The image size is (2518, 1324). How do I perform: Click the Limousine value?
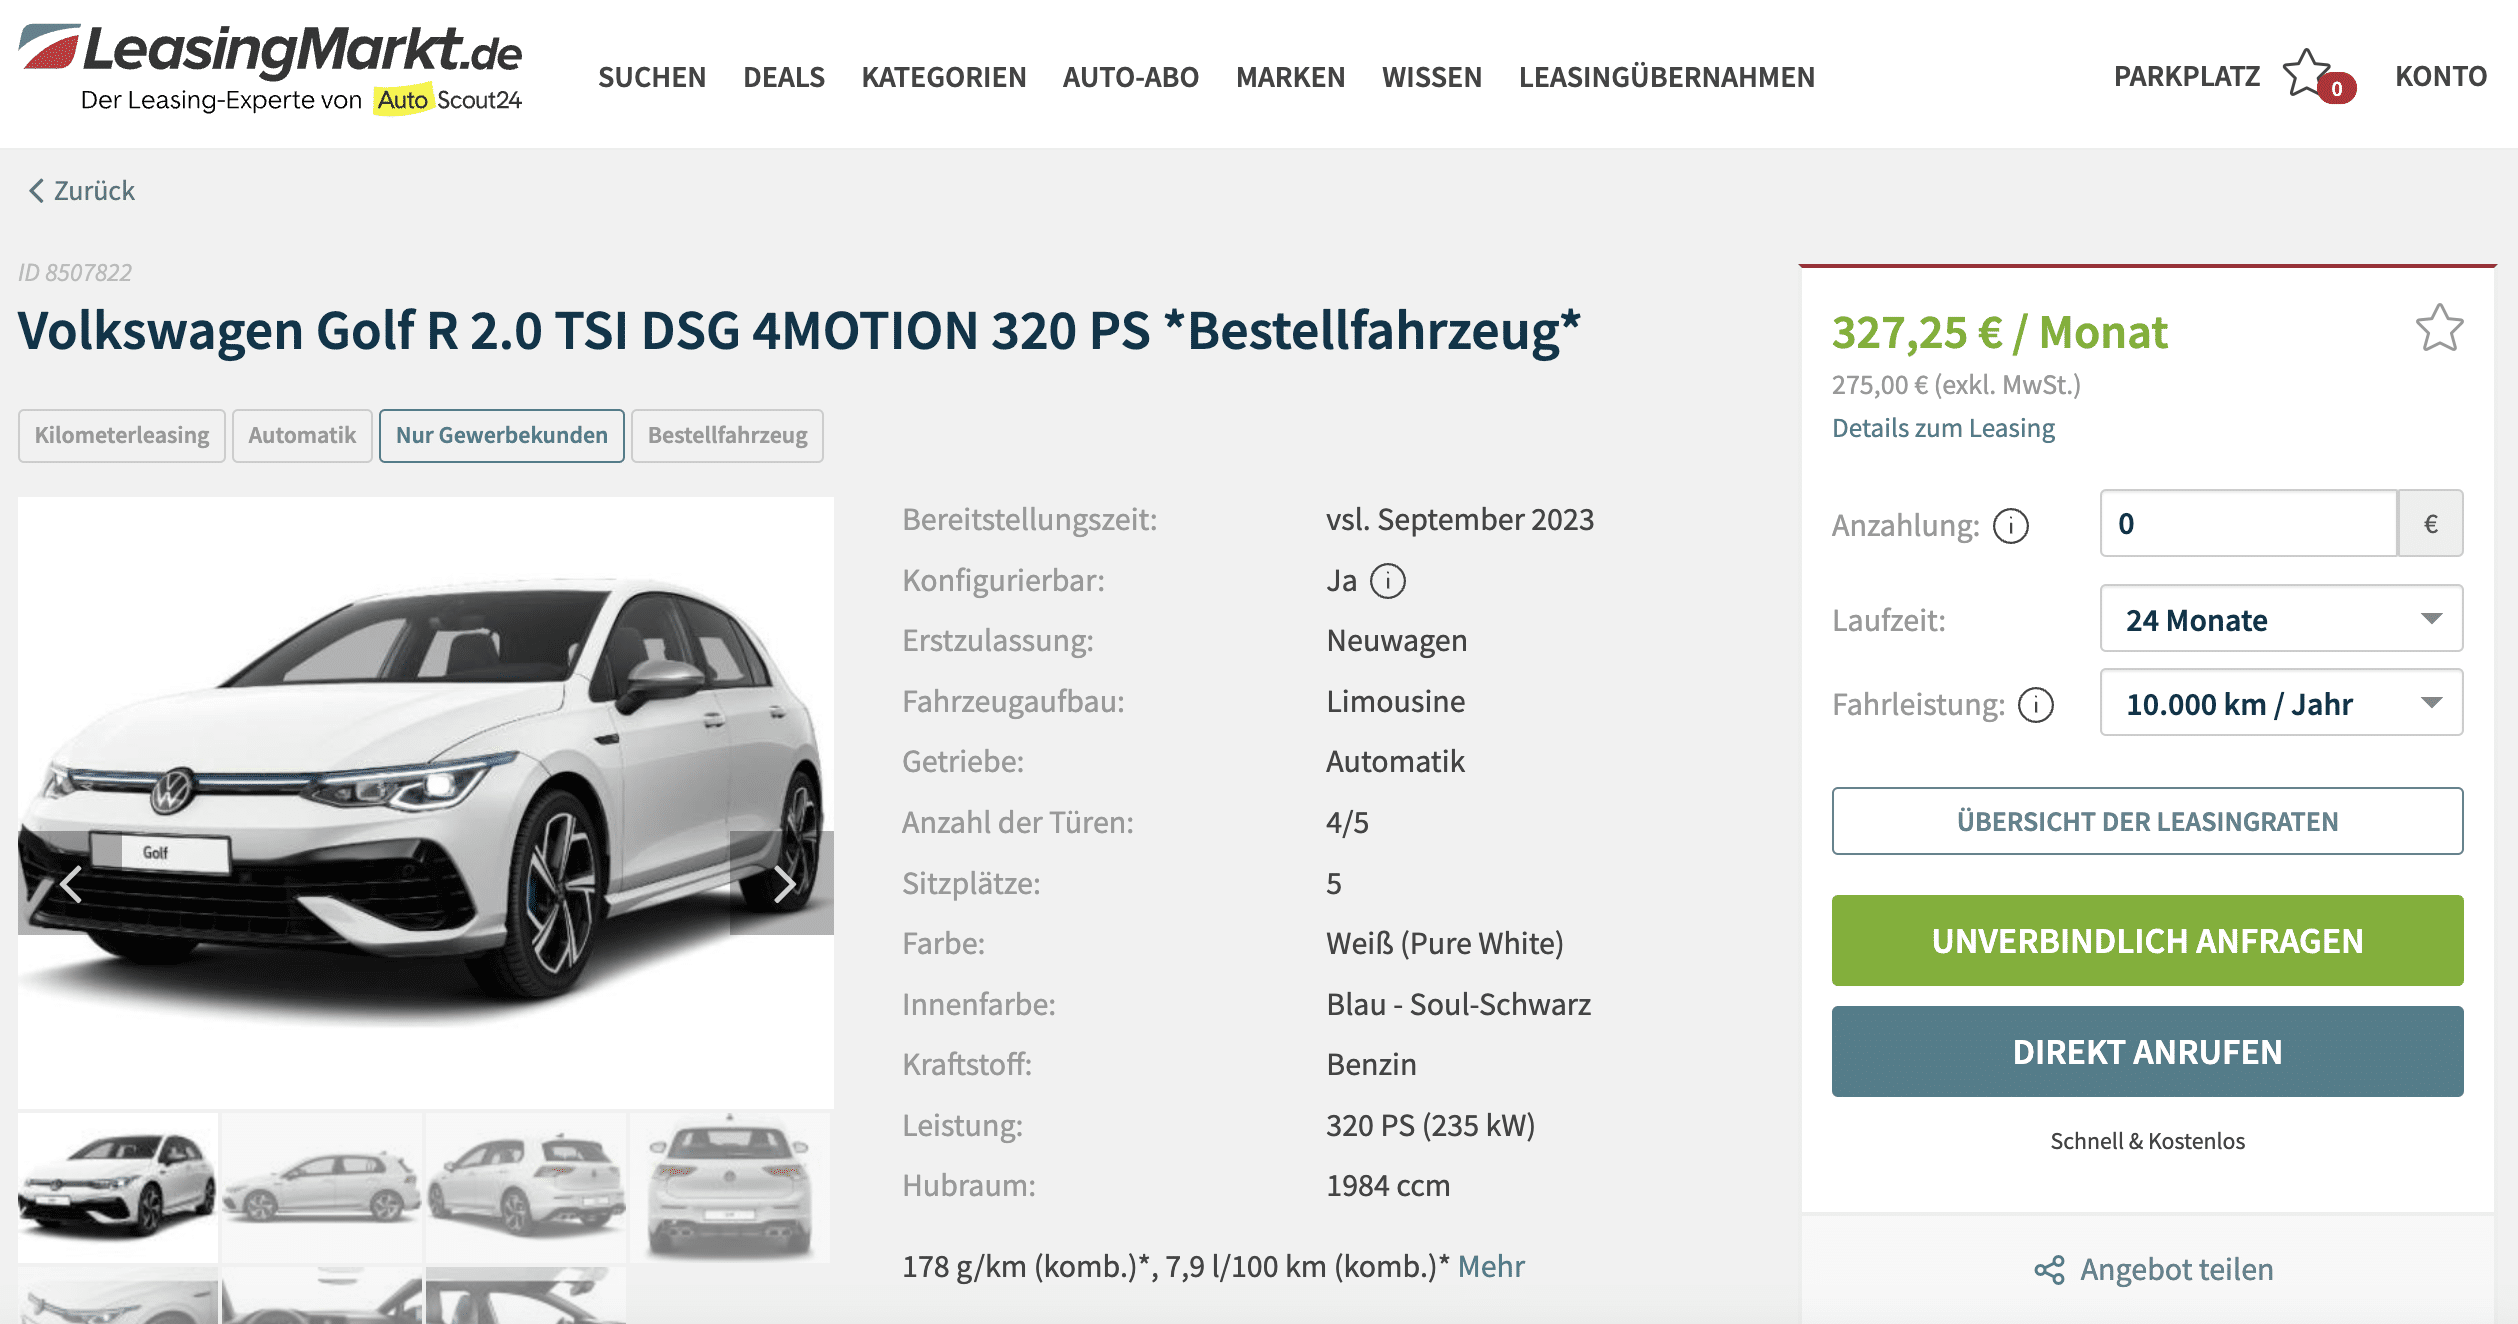pyautogui.click(x=1396, y=701)
